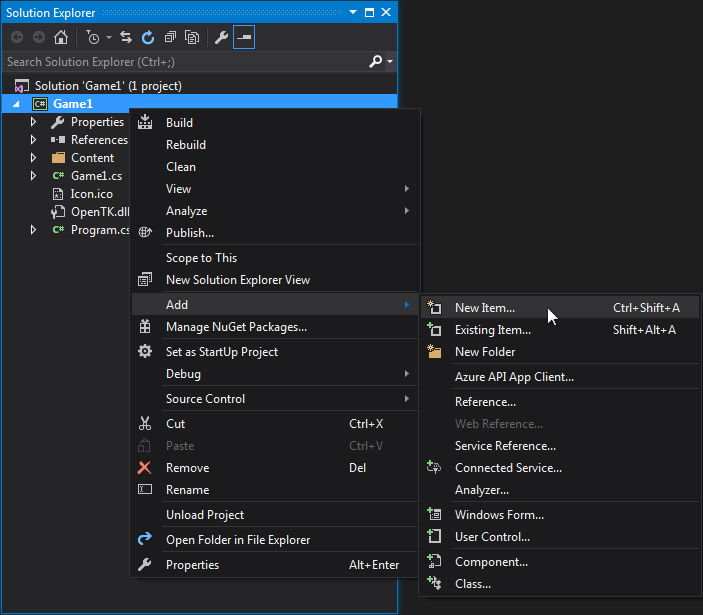Click the Home icon in Solution Explorer toolbar
The height and width of the screenshot is (615, 703).
[61, 37]
